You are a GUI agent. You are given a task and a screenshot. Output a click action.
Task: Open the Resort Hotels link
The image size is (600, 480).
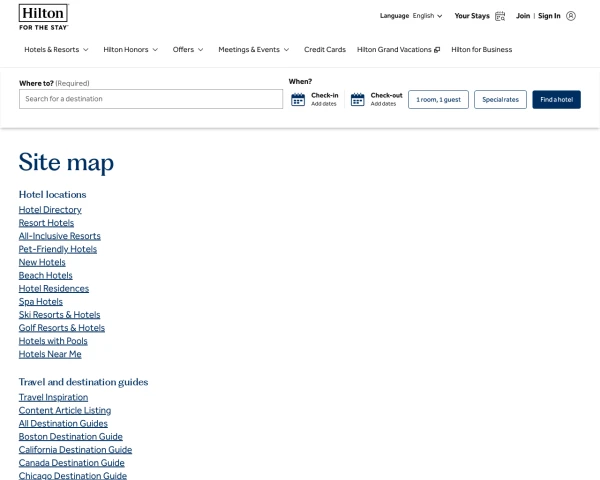(x=46, y=223)
